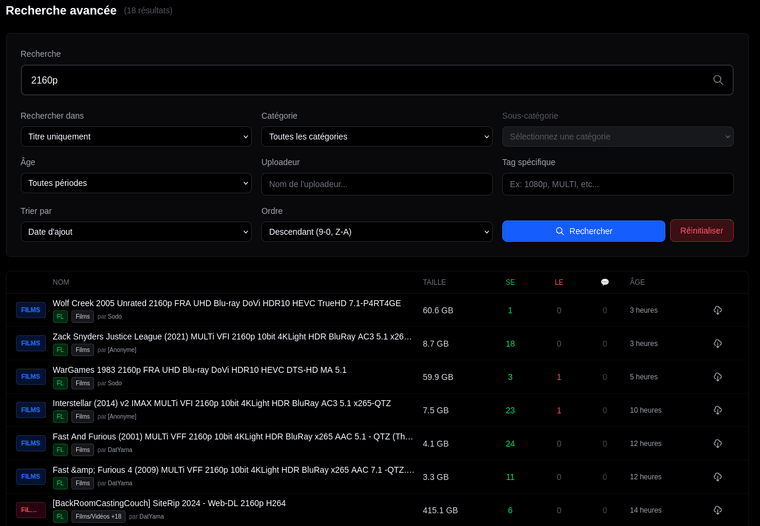Open the Ordre direction dropdown
This screenshot has height=526, width=760.
click(x=376, y=231)
